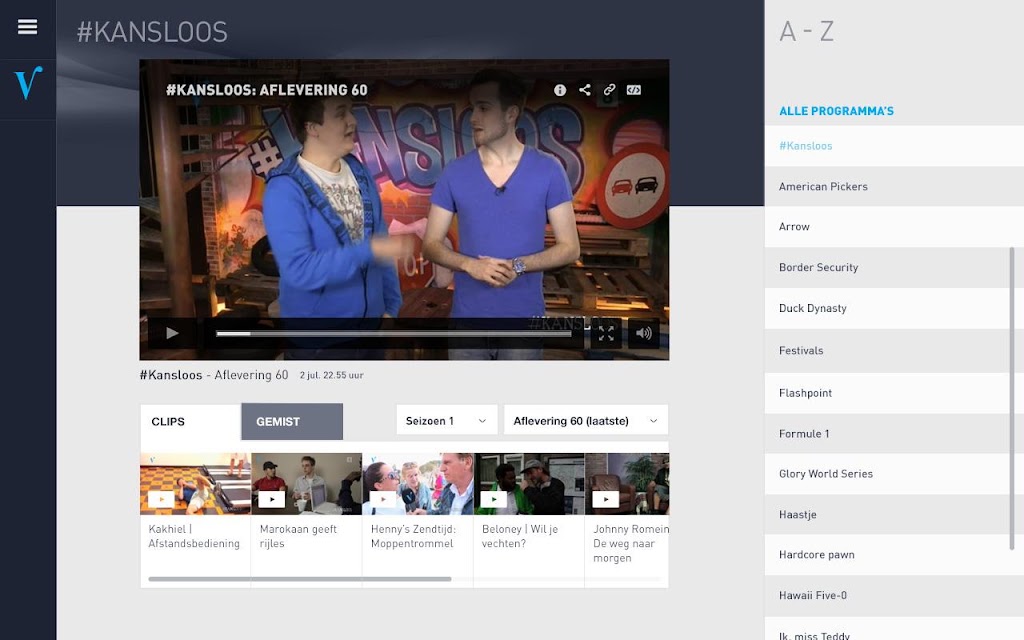Screen dimensions: 1024x640
Task: Open the Seizoen 1 dropdown
Action: tap(447, 421)
